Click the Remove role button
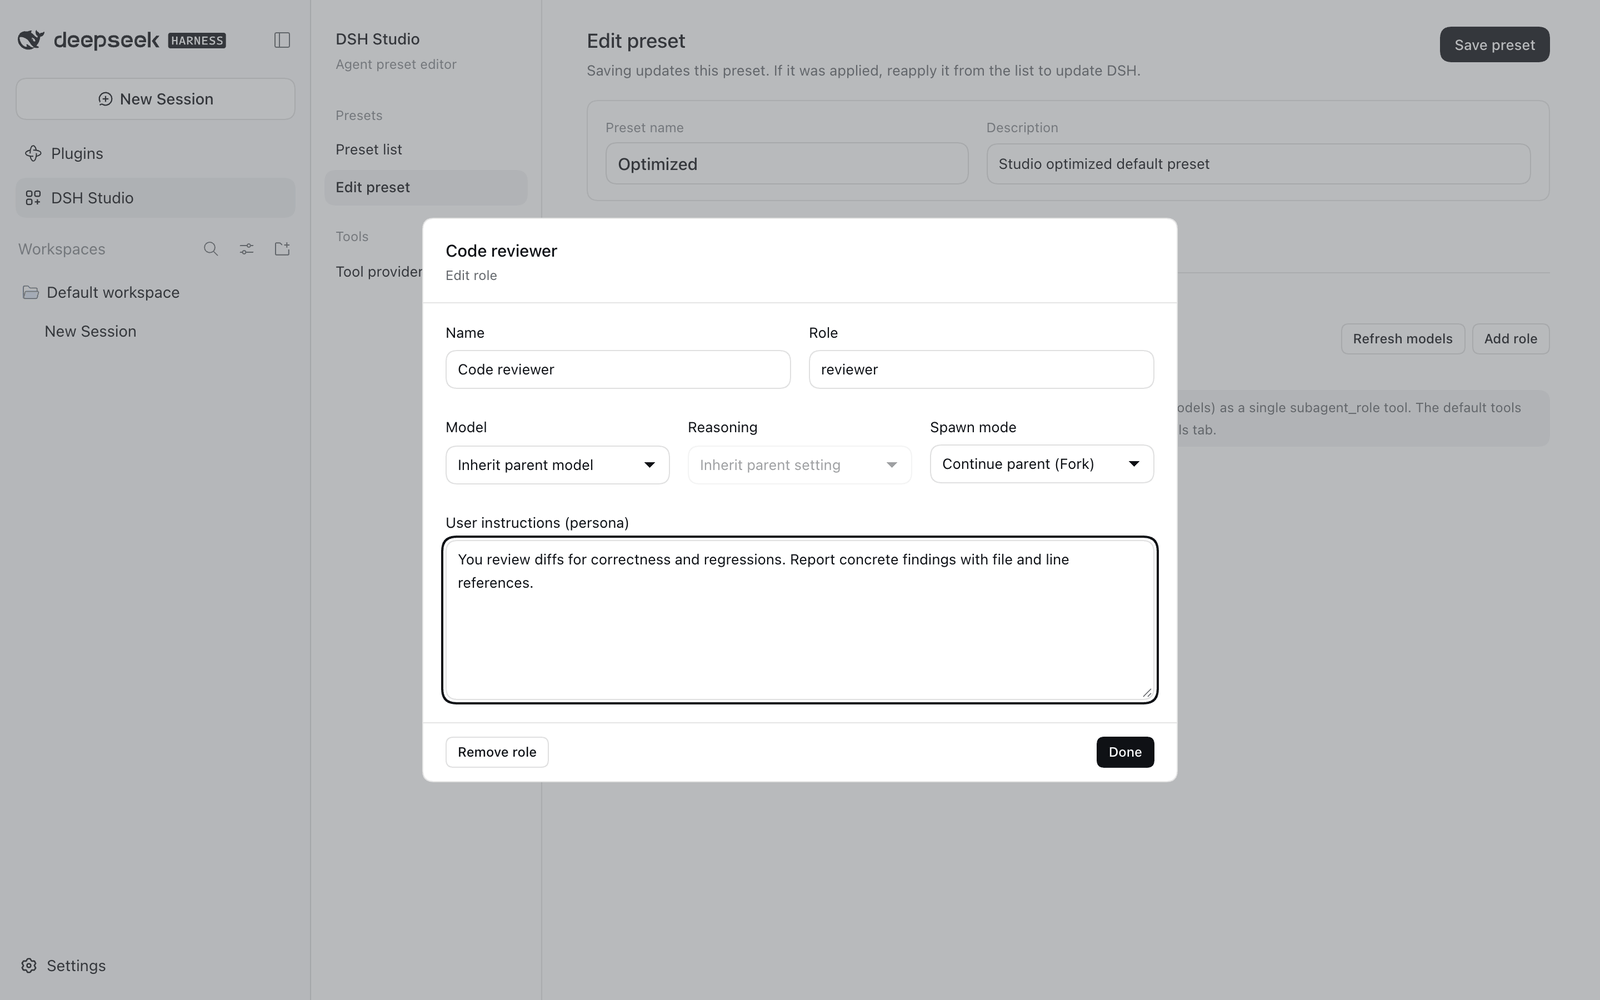The image size is (1600, 1000). click(x=497, y=752)
